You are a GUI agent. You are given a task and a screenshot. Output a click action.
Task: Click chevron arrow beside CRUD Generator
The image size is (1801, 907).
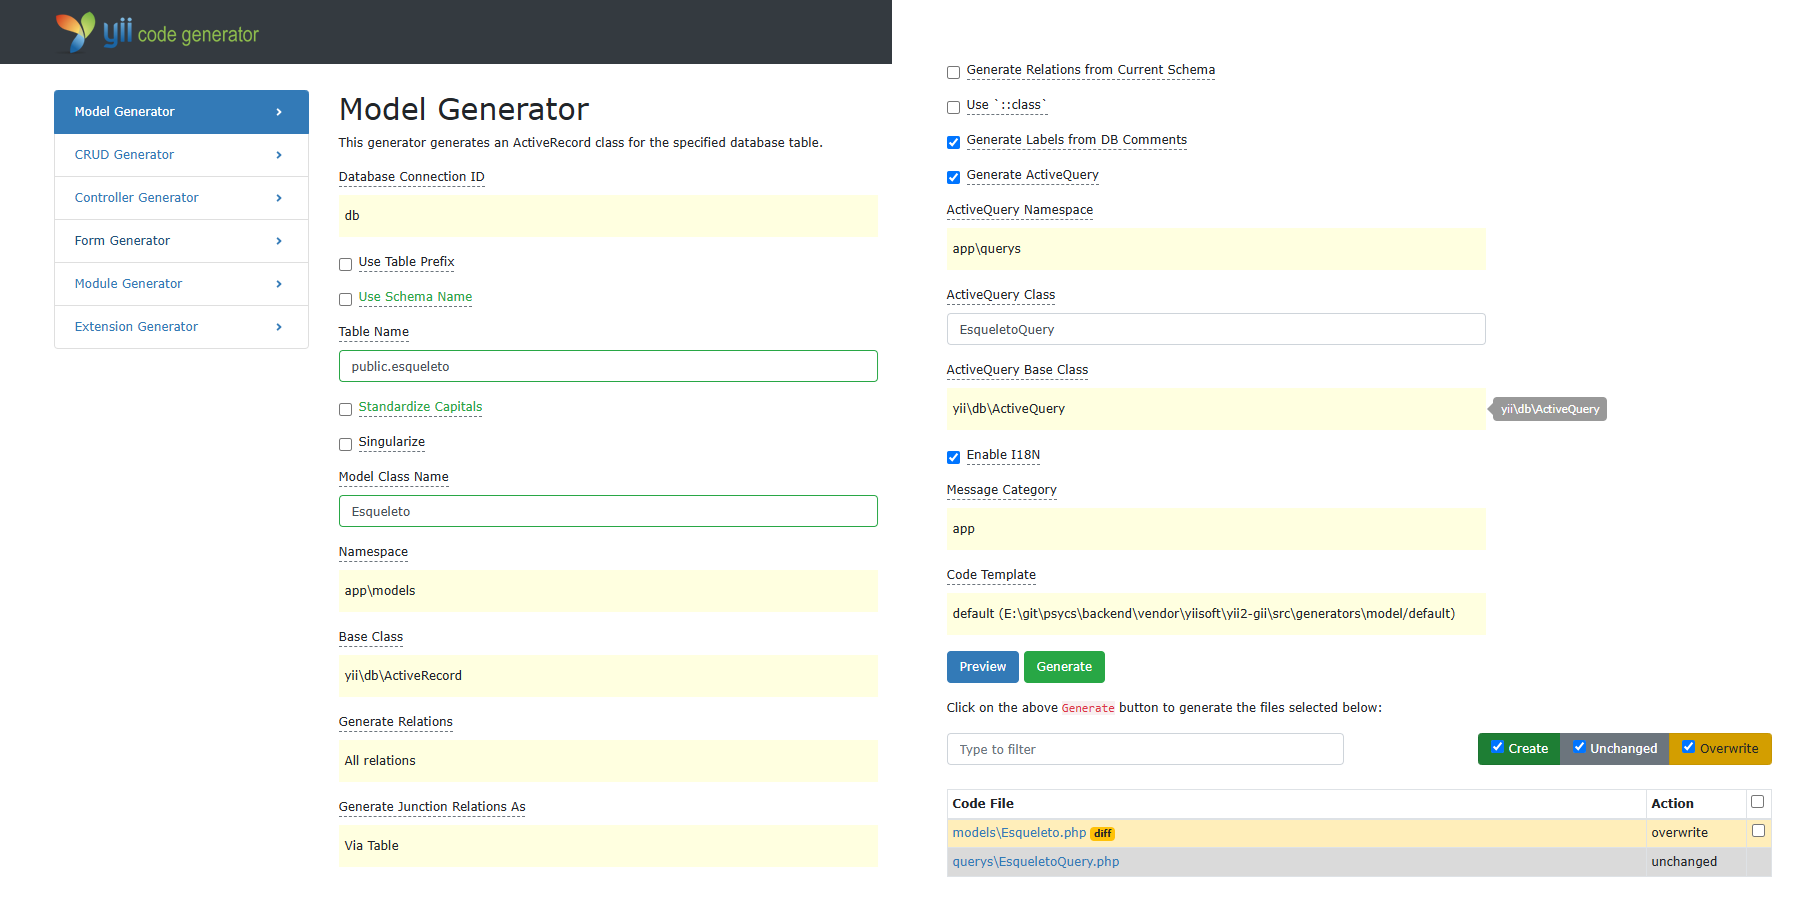pyautogui.click(x=279, y=155)
